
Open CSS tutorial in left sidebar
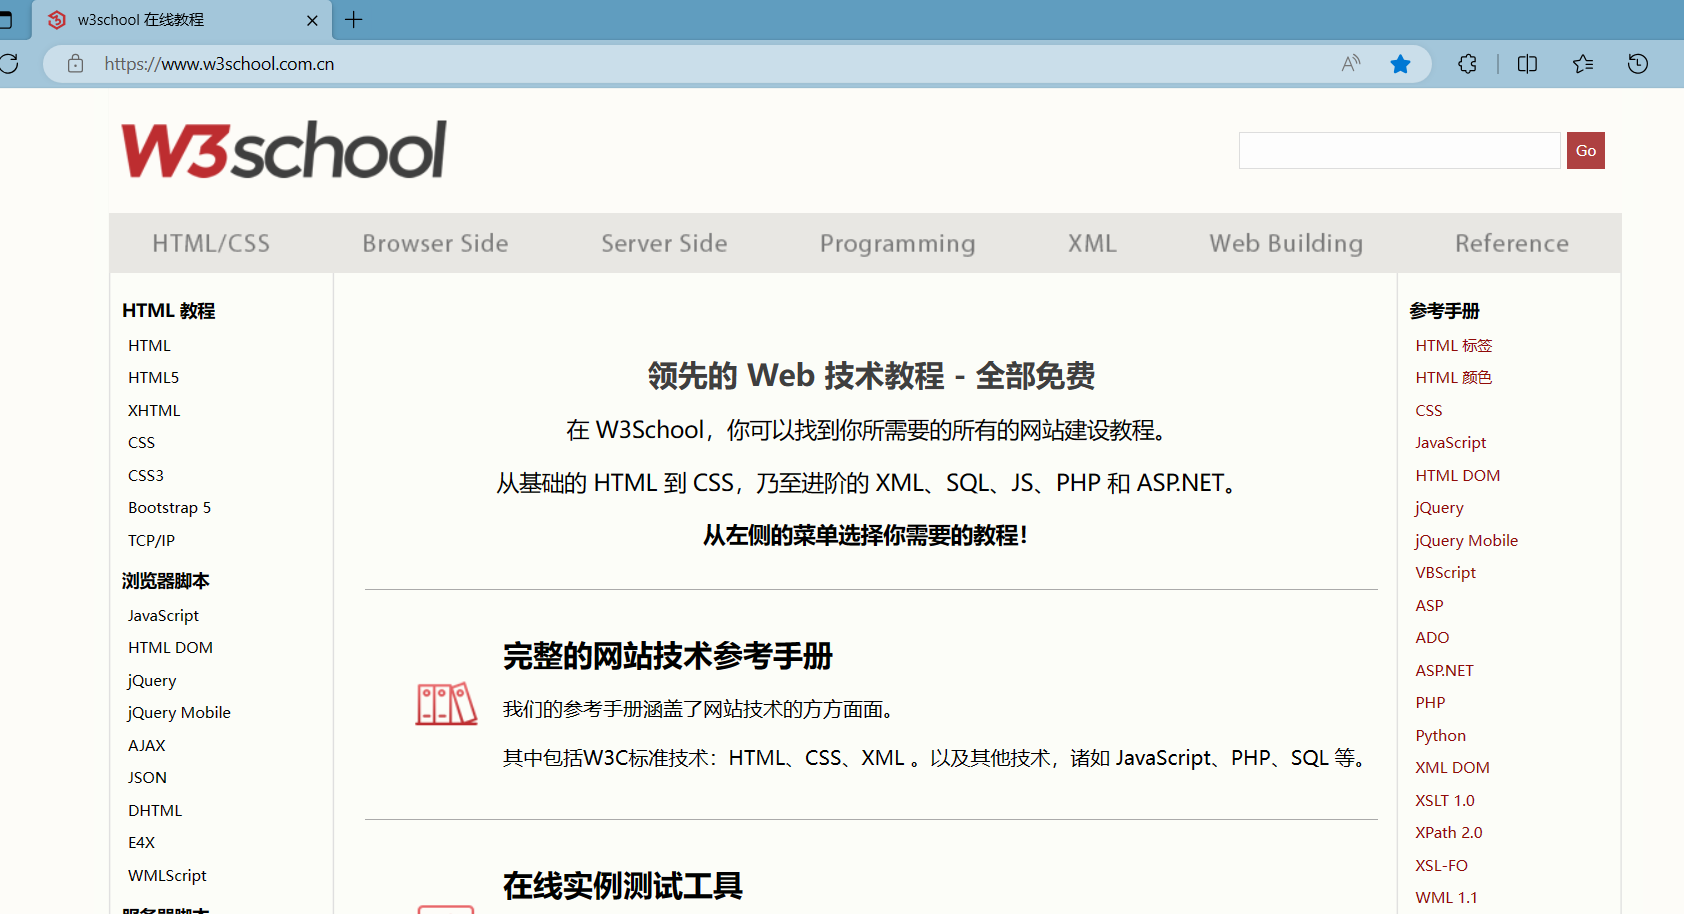coord(141,442)
